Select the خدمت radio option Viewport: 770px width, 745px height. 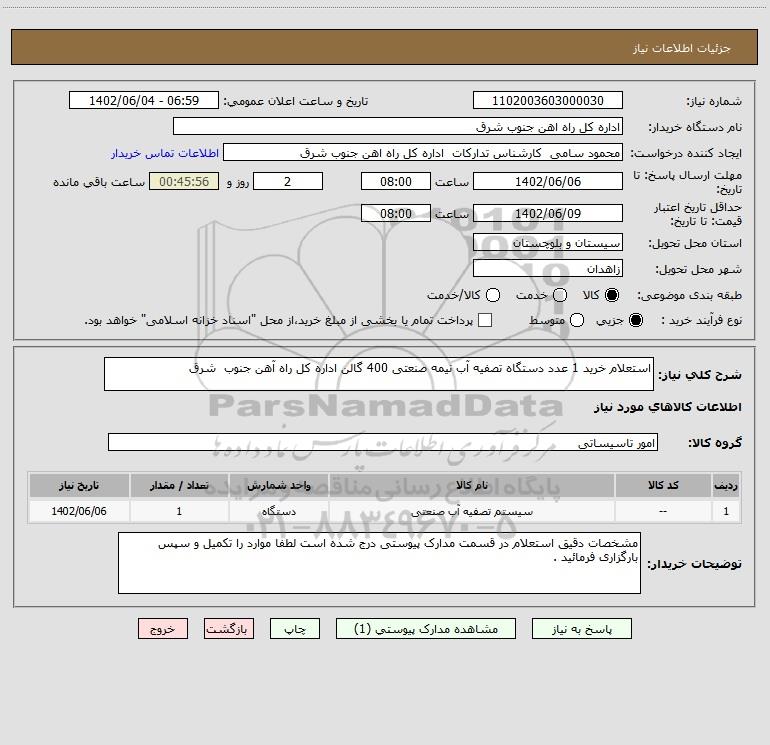[560, 295]
